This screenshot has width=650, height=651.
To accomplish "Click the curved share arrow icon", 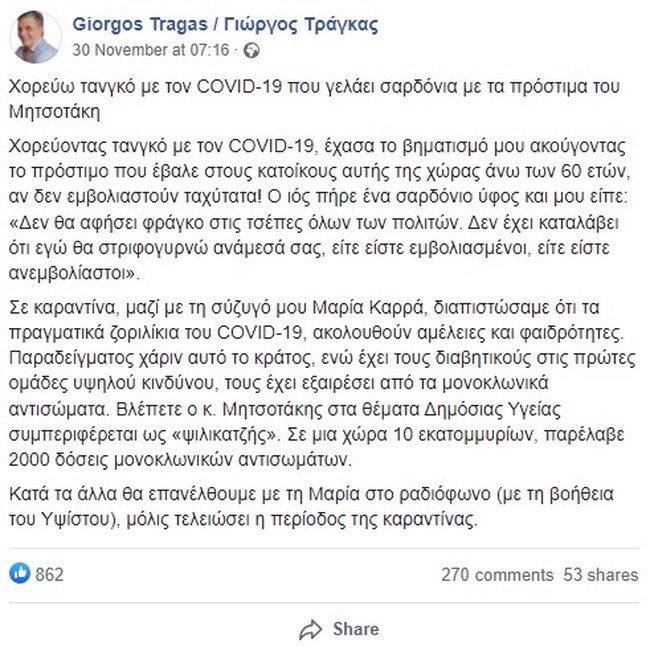I will click(311, 629).
